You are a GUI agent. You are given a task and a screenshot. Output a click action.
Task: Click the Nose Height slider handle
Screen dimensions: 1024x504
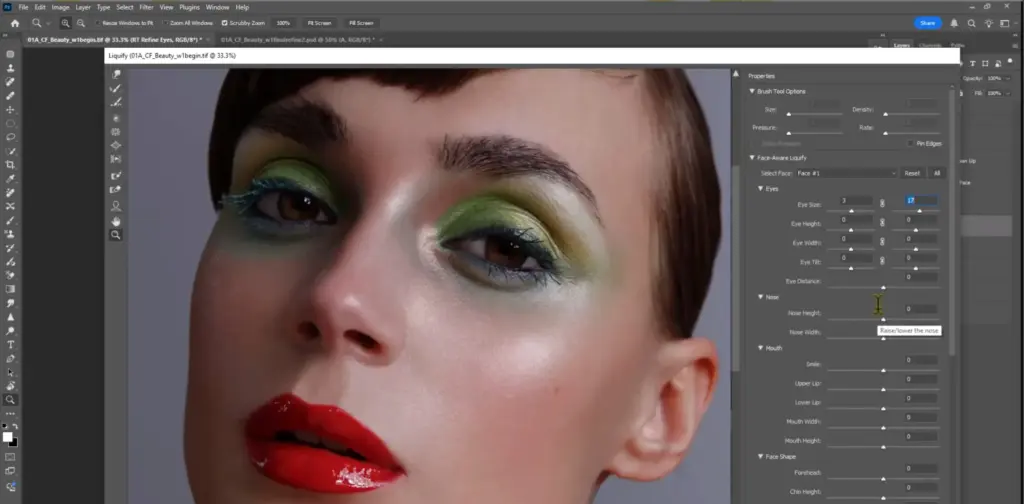(883, 319)
